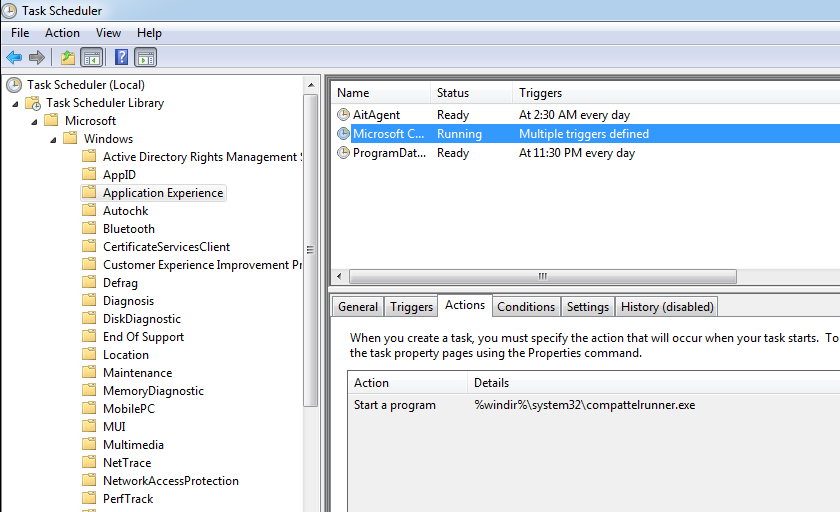Click the Up one level folder icon

68,57
